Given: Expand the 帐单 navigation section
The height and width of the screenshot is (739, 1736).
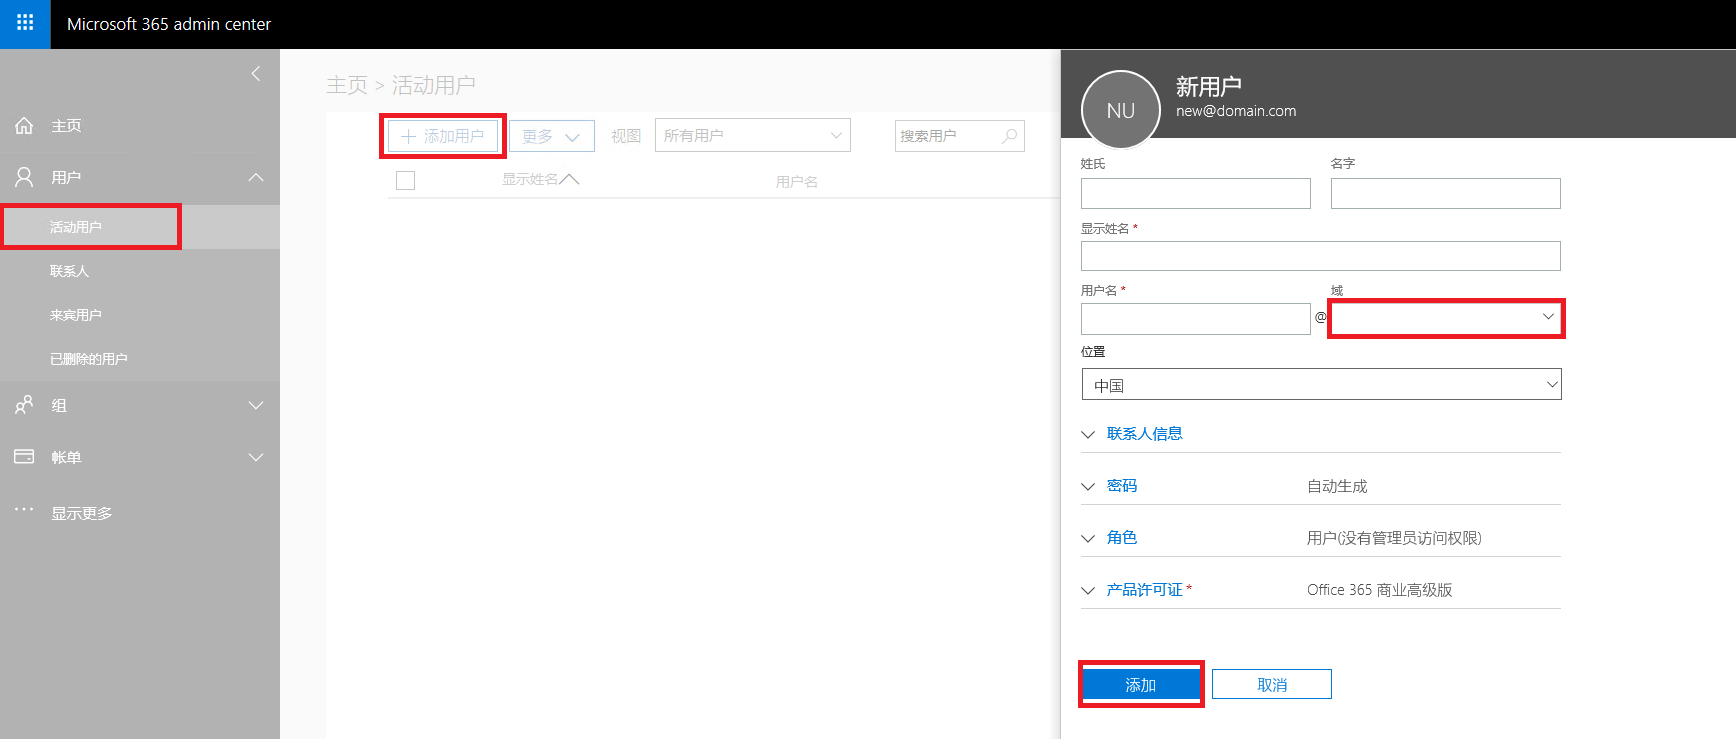Looking at the screenshot, I should pyautogui.click(x=256, y=457).
